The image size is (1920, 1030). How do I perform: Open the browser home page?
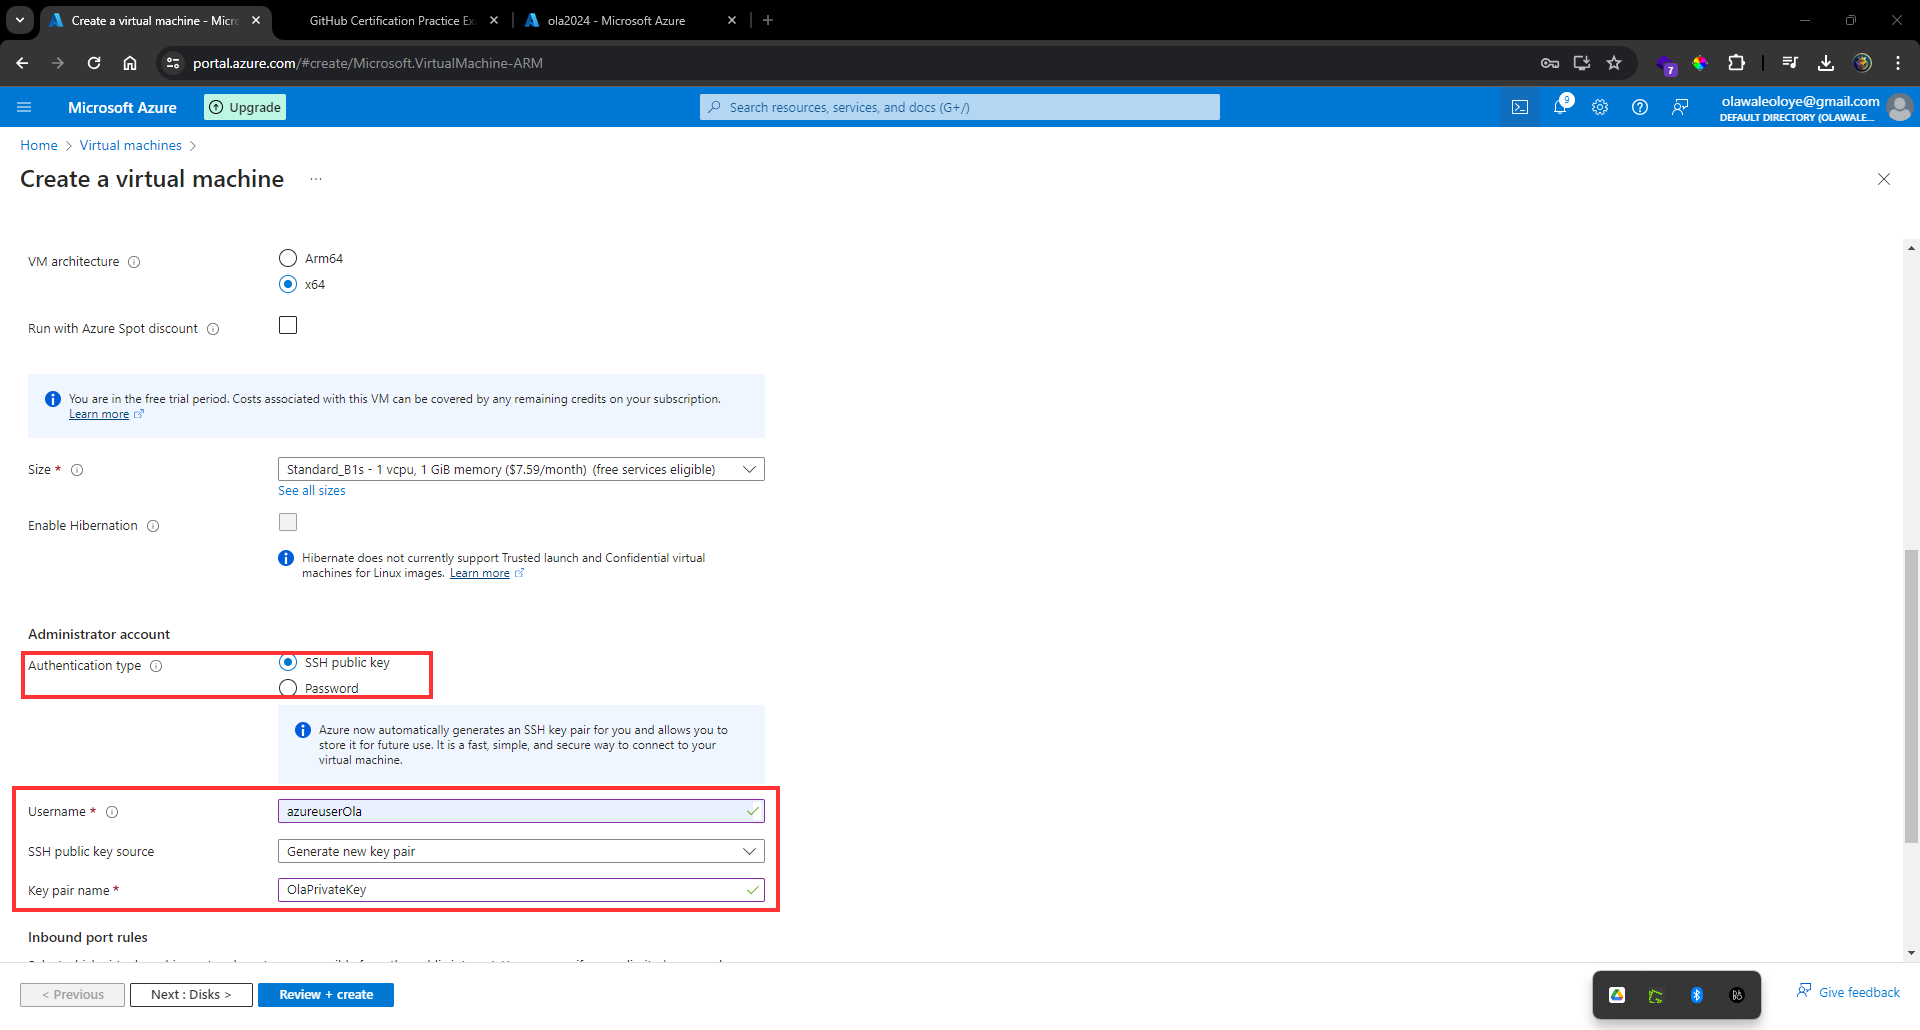point(130,63)
